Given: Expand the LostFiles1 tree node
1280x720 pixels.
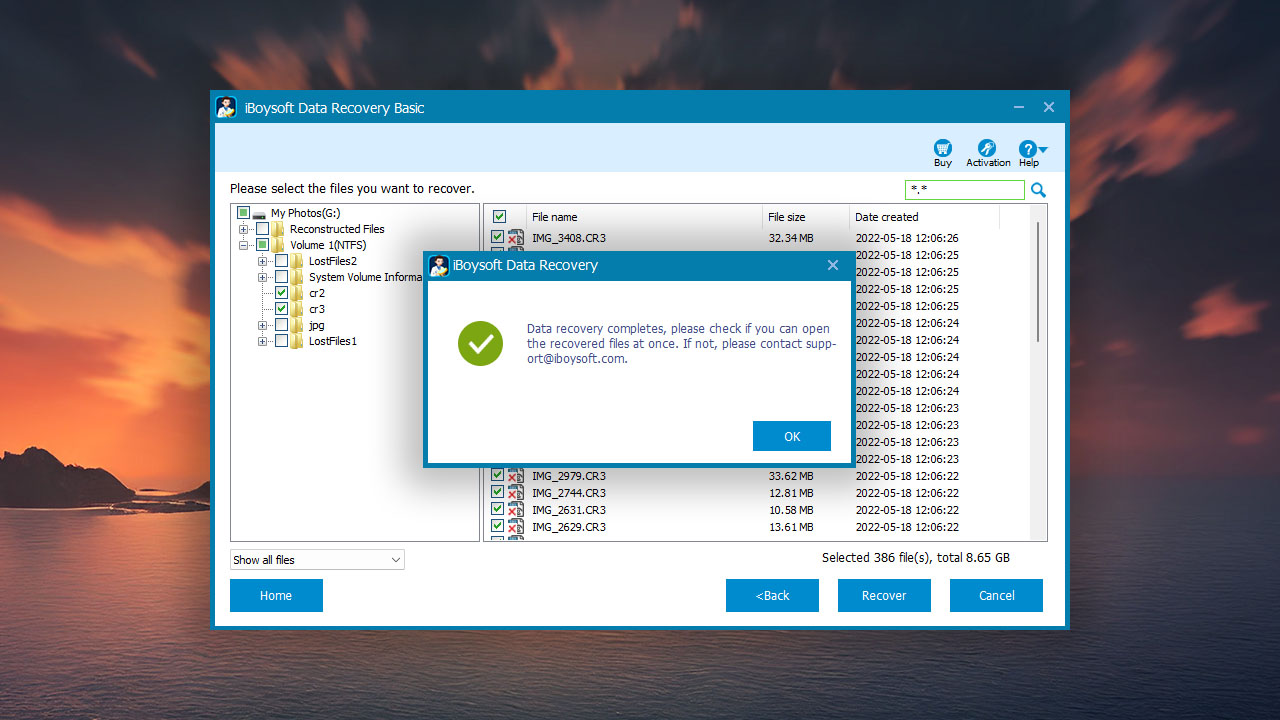Looking at the screenshot, I should click(262, 341).
